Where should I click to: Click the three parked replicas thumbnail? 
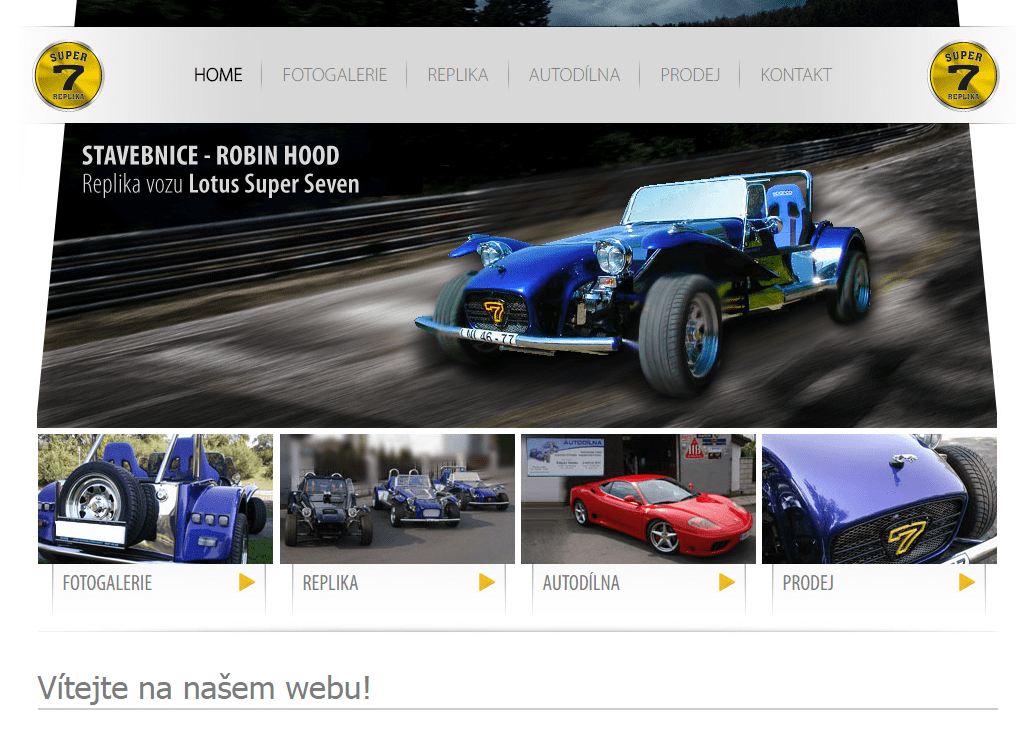coord(397,499)
